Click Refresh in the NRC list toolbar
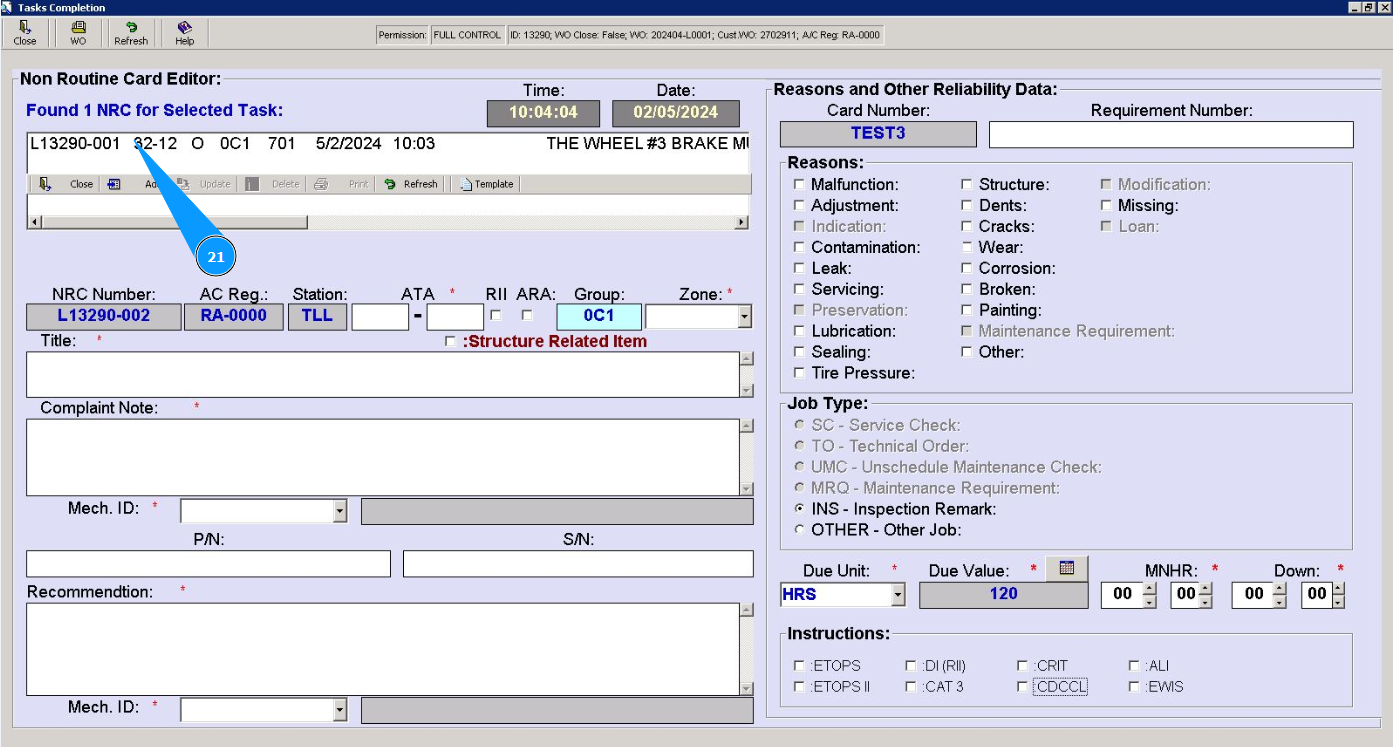Image resolution: width=1393 pixels, height=747 pixels. (411, 184)
